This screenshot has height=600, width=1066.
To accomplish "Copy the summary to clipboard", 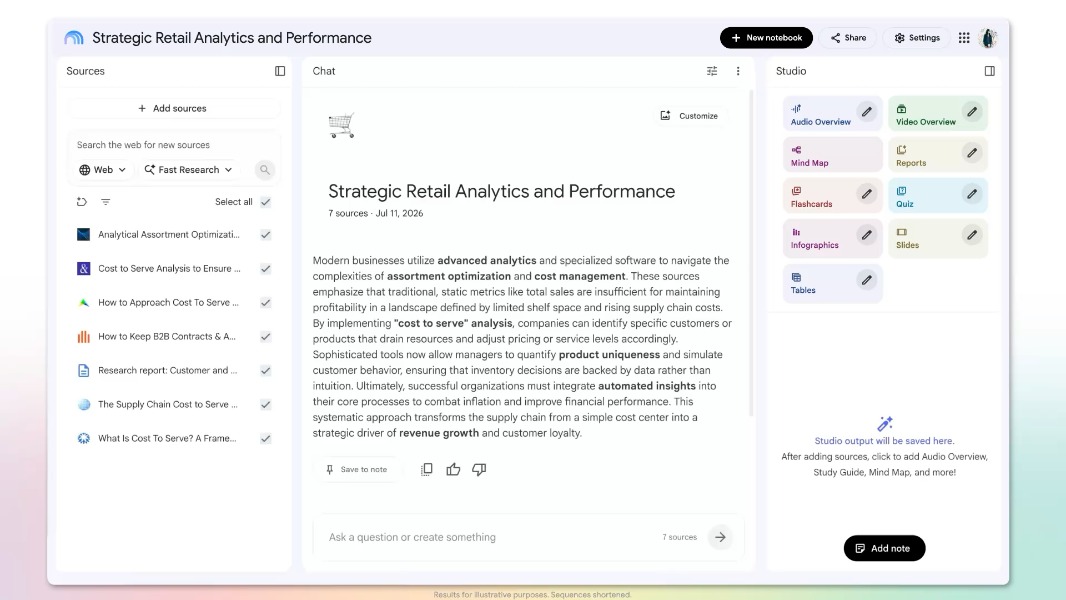I will pyautogui.click(x=426, y=470).
